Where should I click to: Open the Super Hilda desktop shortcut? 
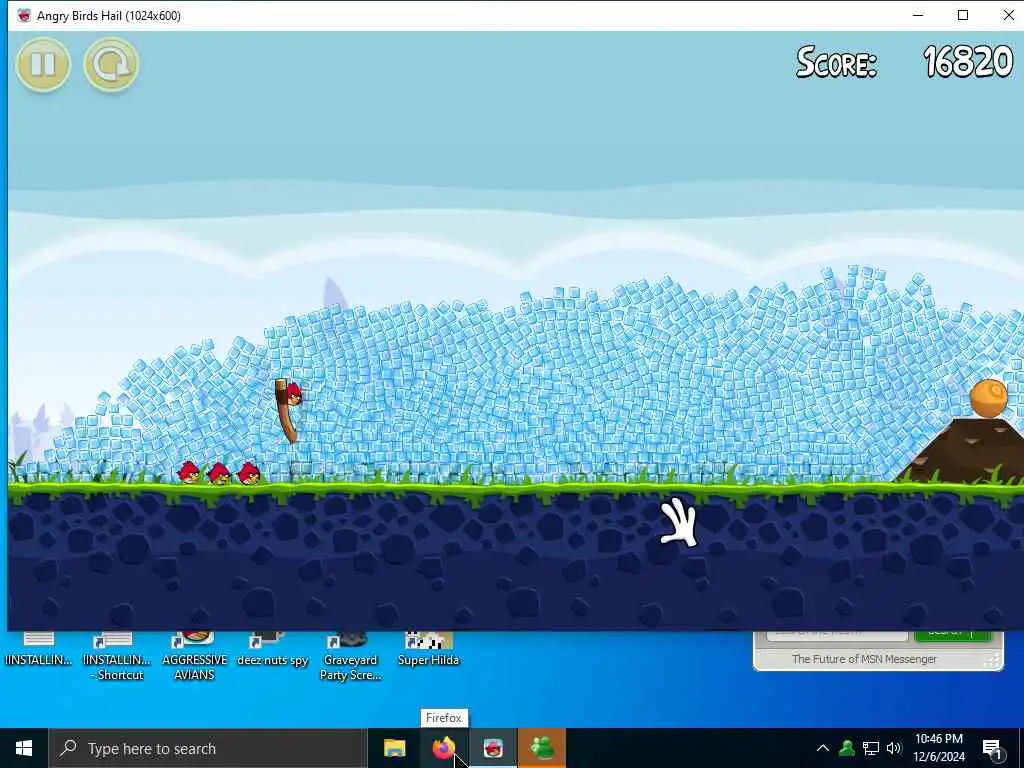click(x=428, y=650)
